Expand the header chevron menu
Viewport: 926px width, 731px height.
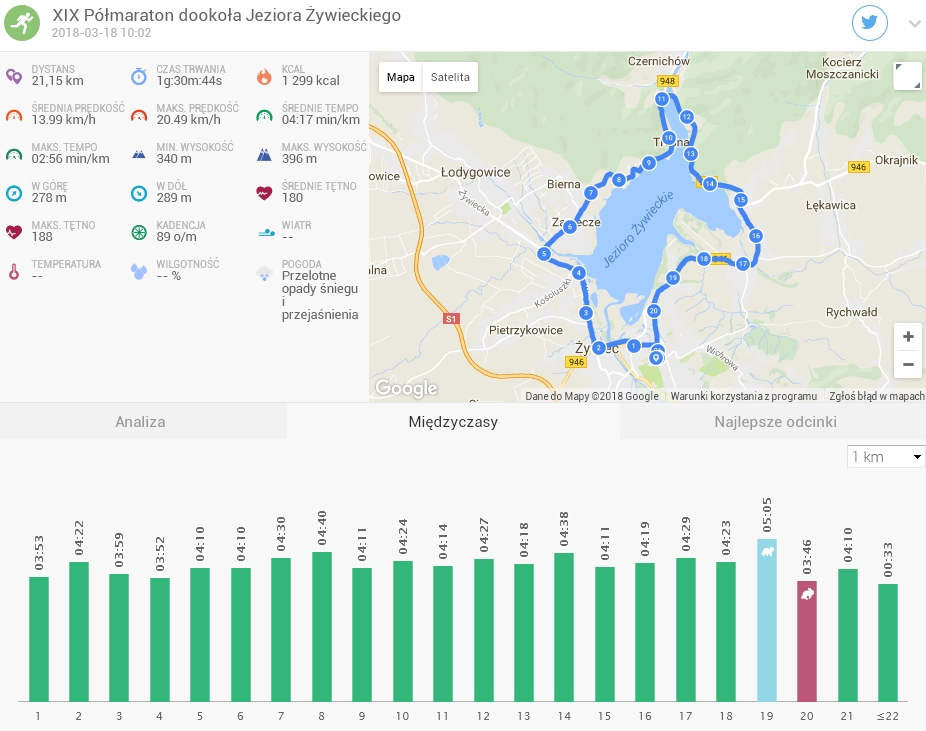click(914, 24)
